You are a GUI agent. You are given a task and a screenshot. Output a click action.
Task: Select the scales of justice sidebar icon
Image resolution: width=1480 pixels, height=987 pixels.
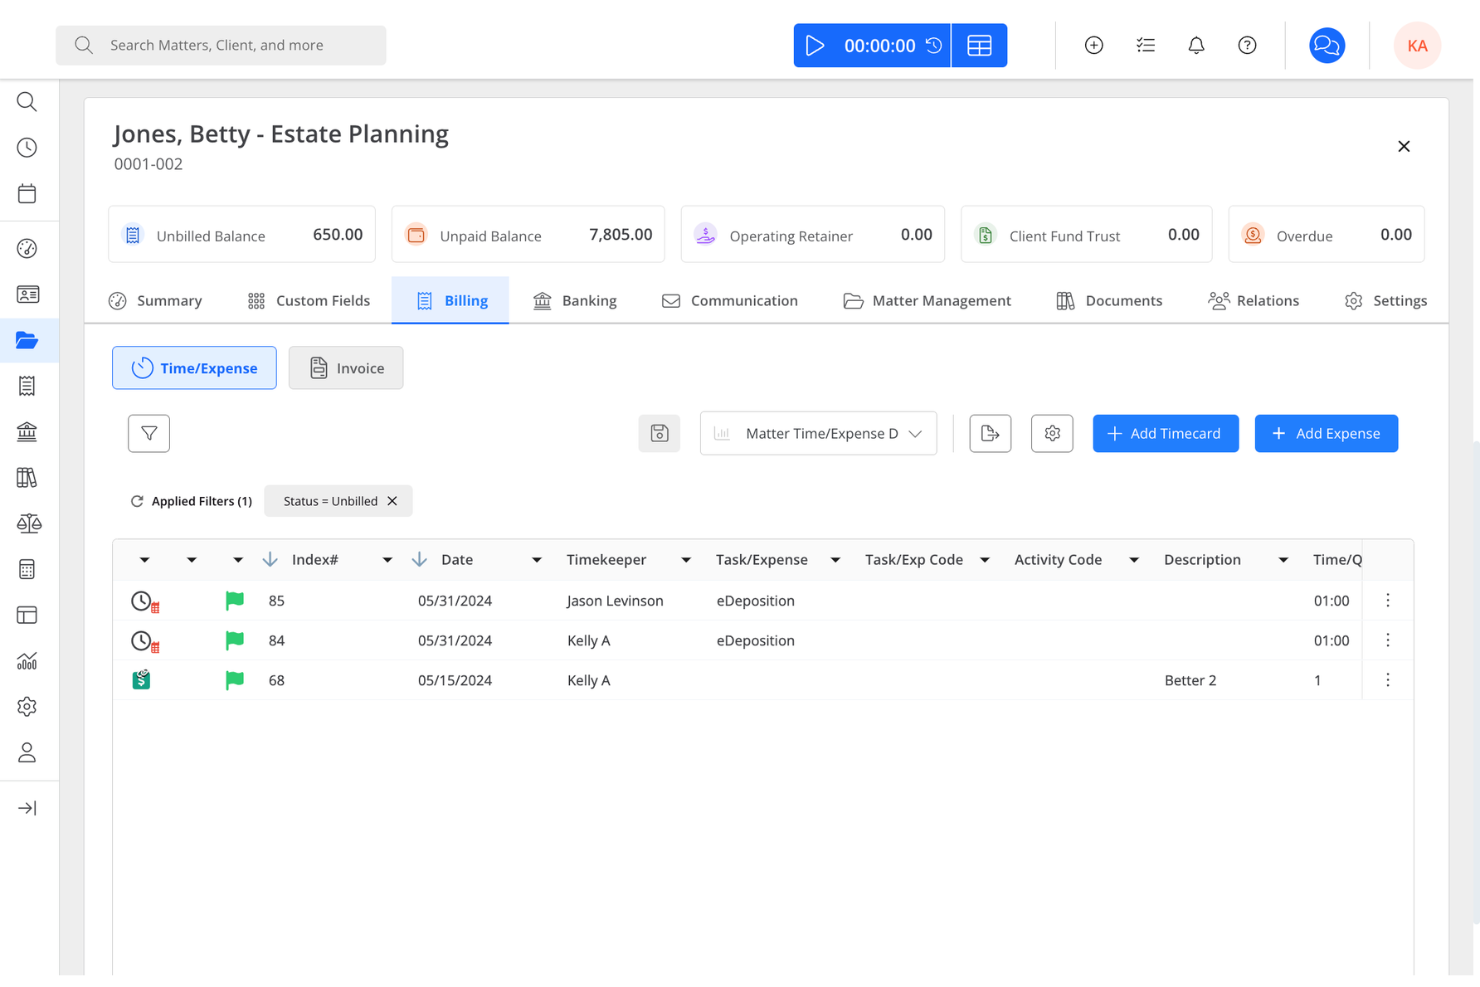pyautogui.click(x=28, y=523)
